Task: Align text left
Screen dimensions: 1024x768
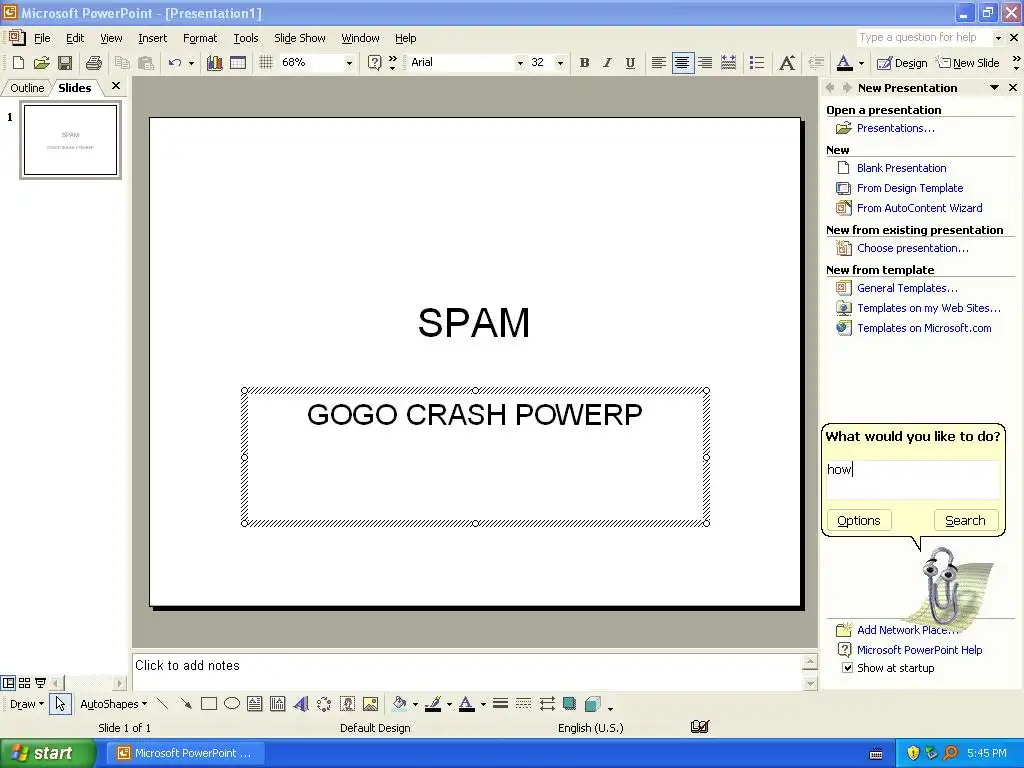Action: point(659,63)
